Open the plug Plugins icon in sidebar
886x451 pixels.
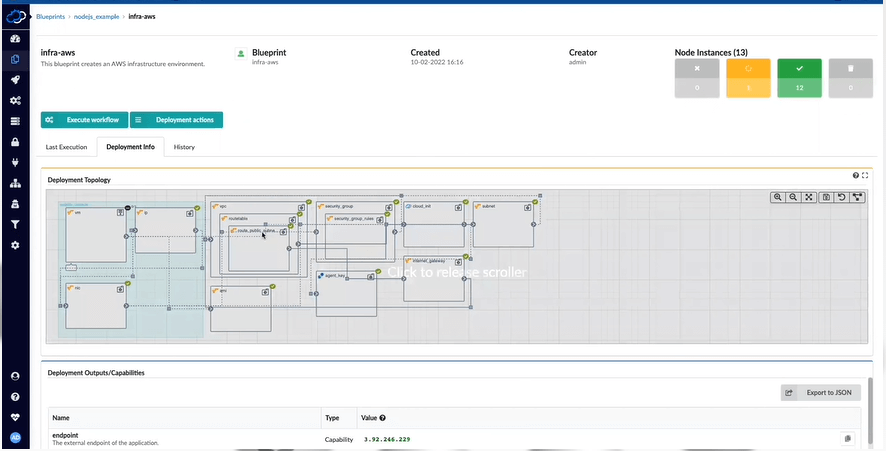(x=15, y=162)
